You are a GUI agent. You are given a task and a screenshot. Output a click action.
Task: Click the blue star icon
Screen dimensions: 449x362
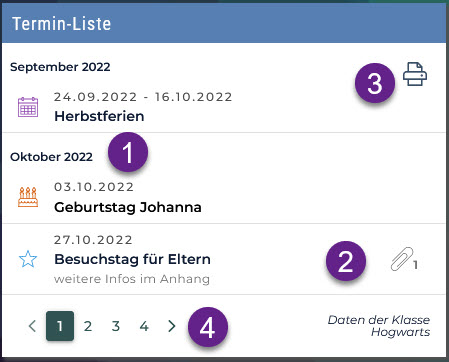(28, 259)
